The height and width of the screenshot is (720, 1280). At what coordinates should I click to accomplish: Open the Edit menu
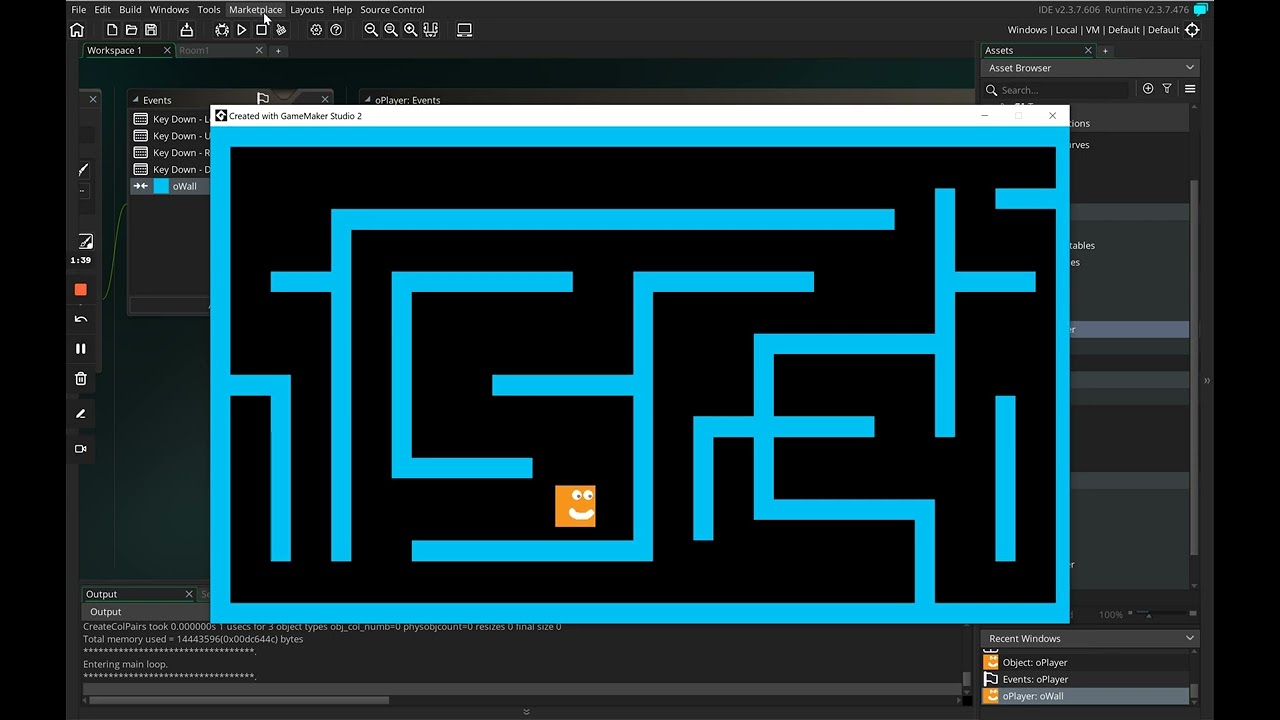pos(103,10)
